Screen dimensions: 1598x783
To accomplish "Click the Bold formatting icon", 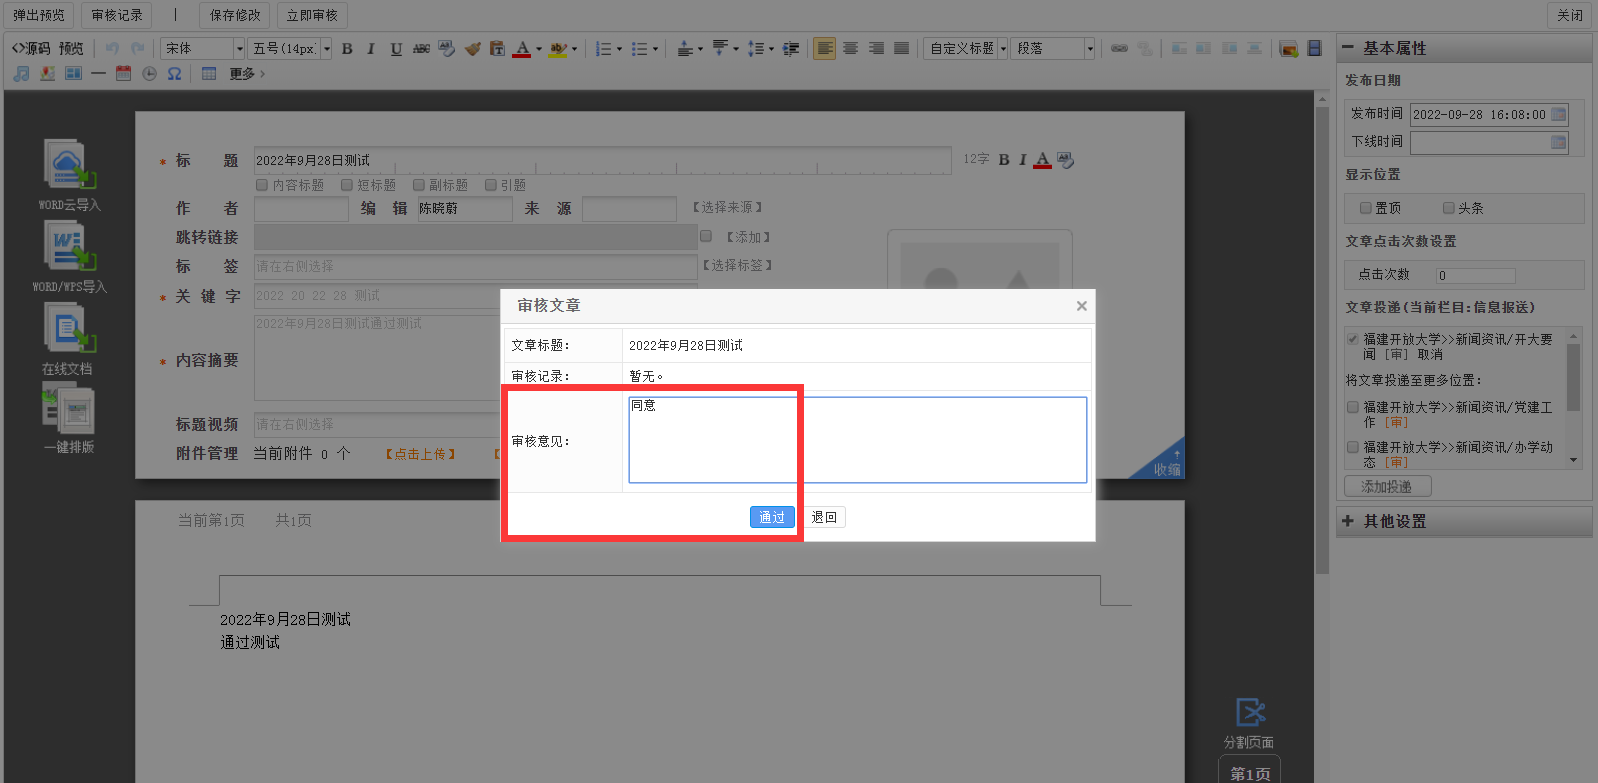I will 347,48.
